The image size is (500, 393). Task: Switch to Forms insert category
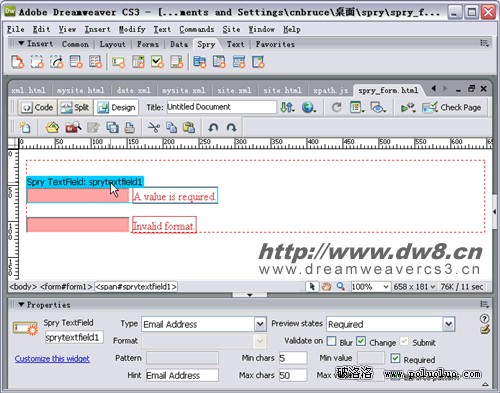coord(148,44)
